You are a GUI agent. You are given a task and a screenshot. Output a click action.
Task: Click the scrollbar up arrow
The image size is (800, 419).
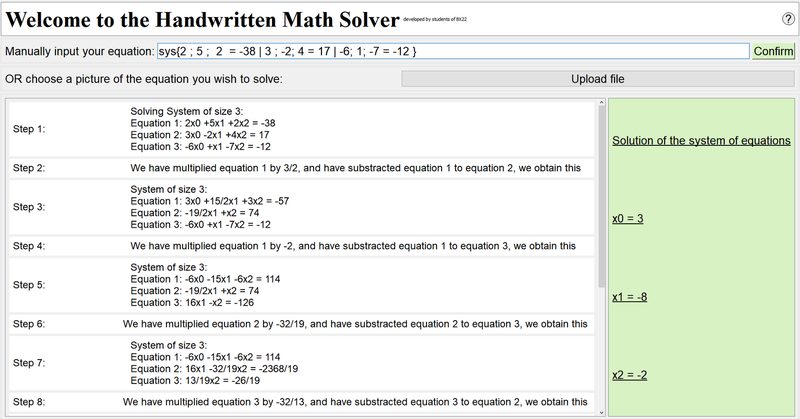(x=602, y=103)
